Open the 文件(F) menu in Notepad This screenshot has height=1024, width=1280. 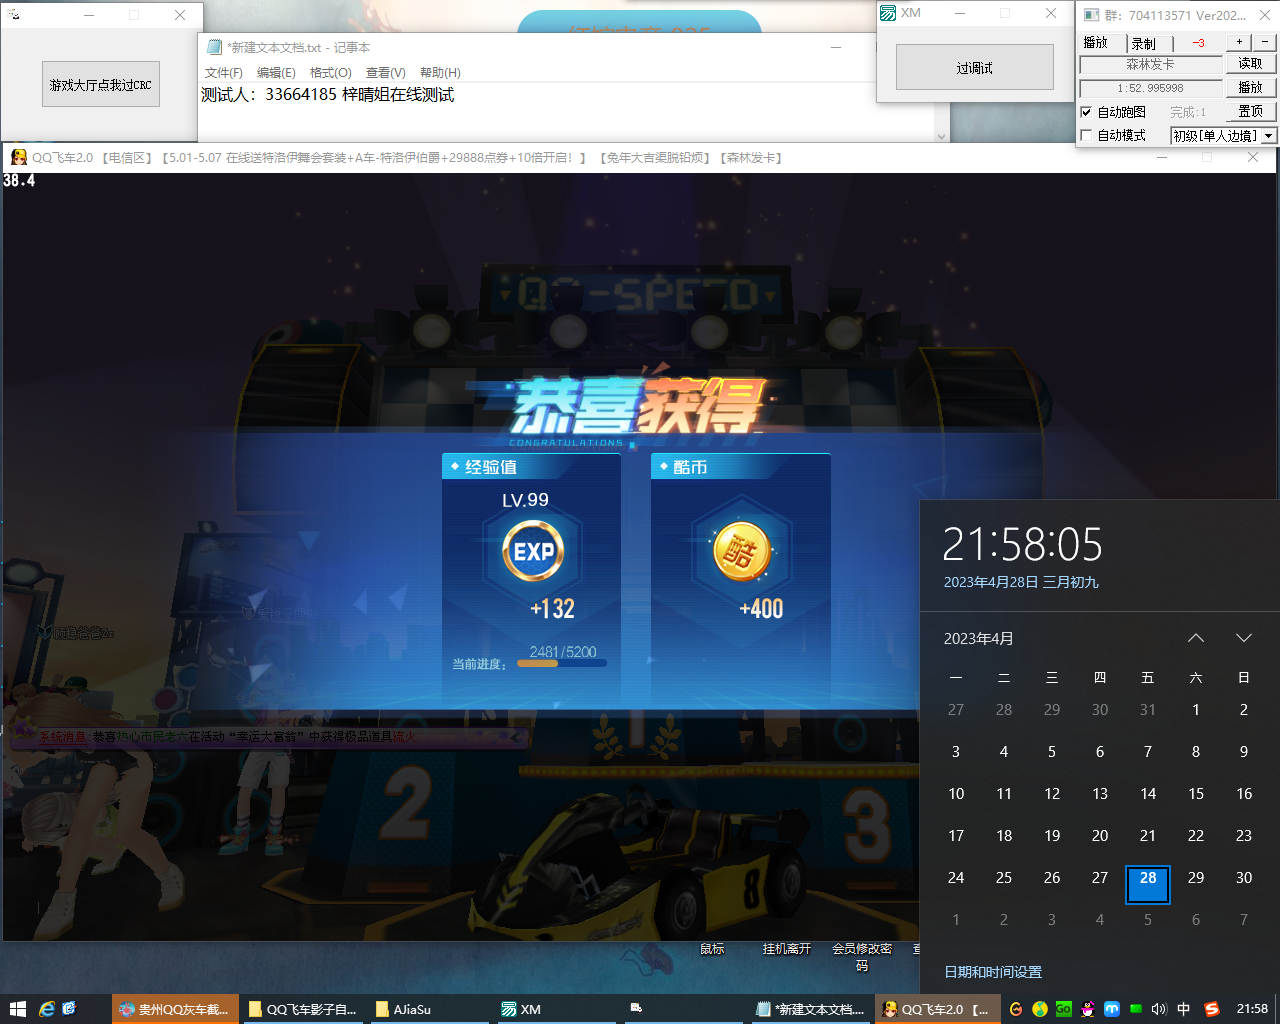pyautogui.click(x=223, y=72)
